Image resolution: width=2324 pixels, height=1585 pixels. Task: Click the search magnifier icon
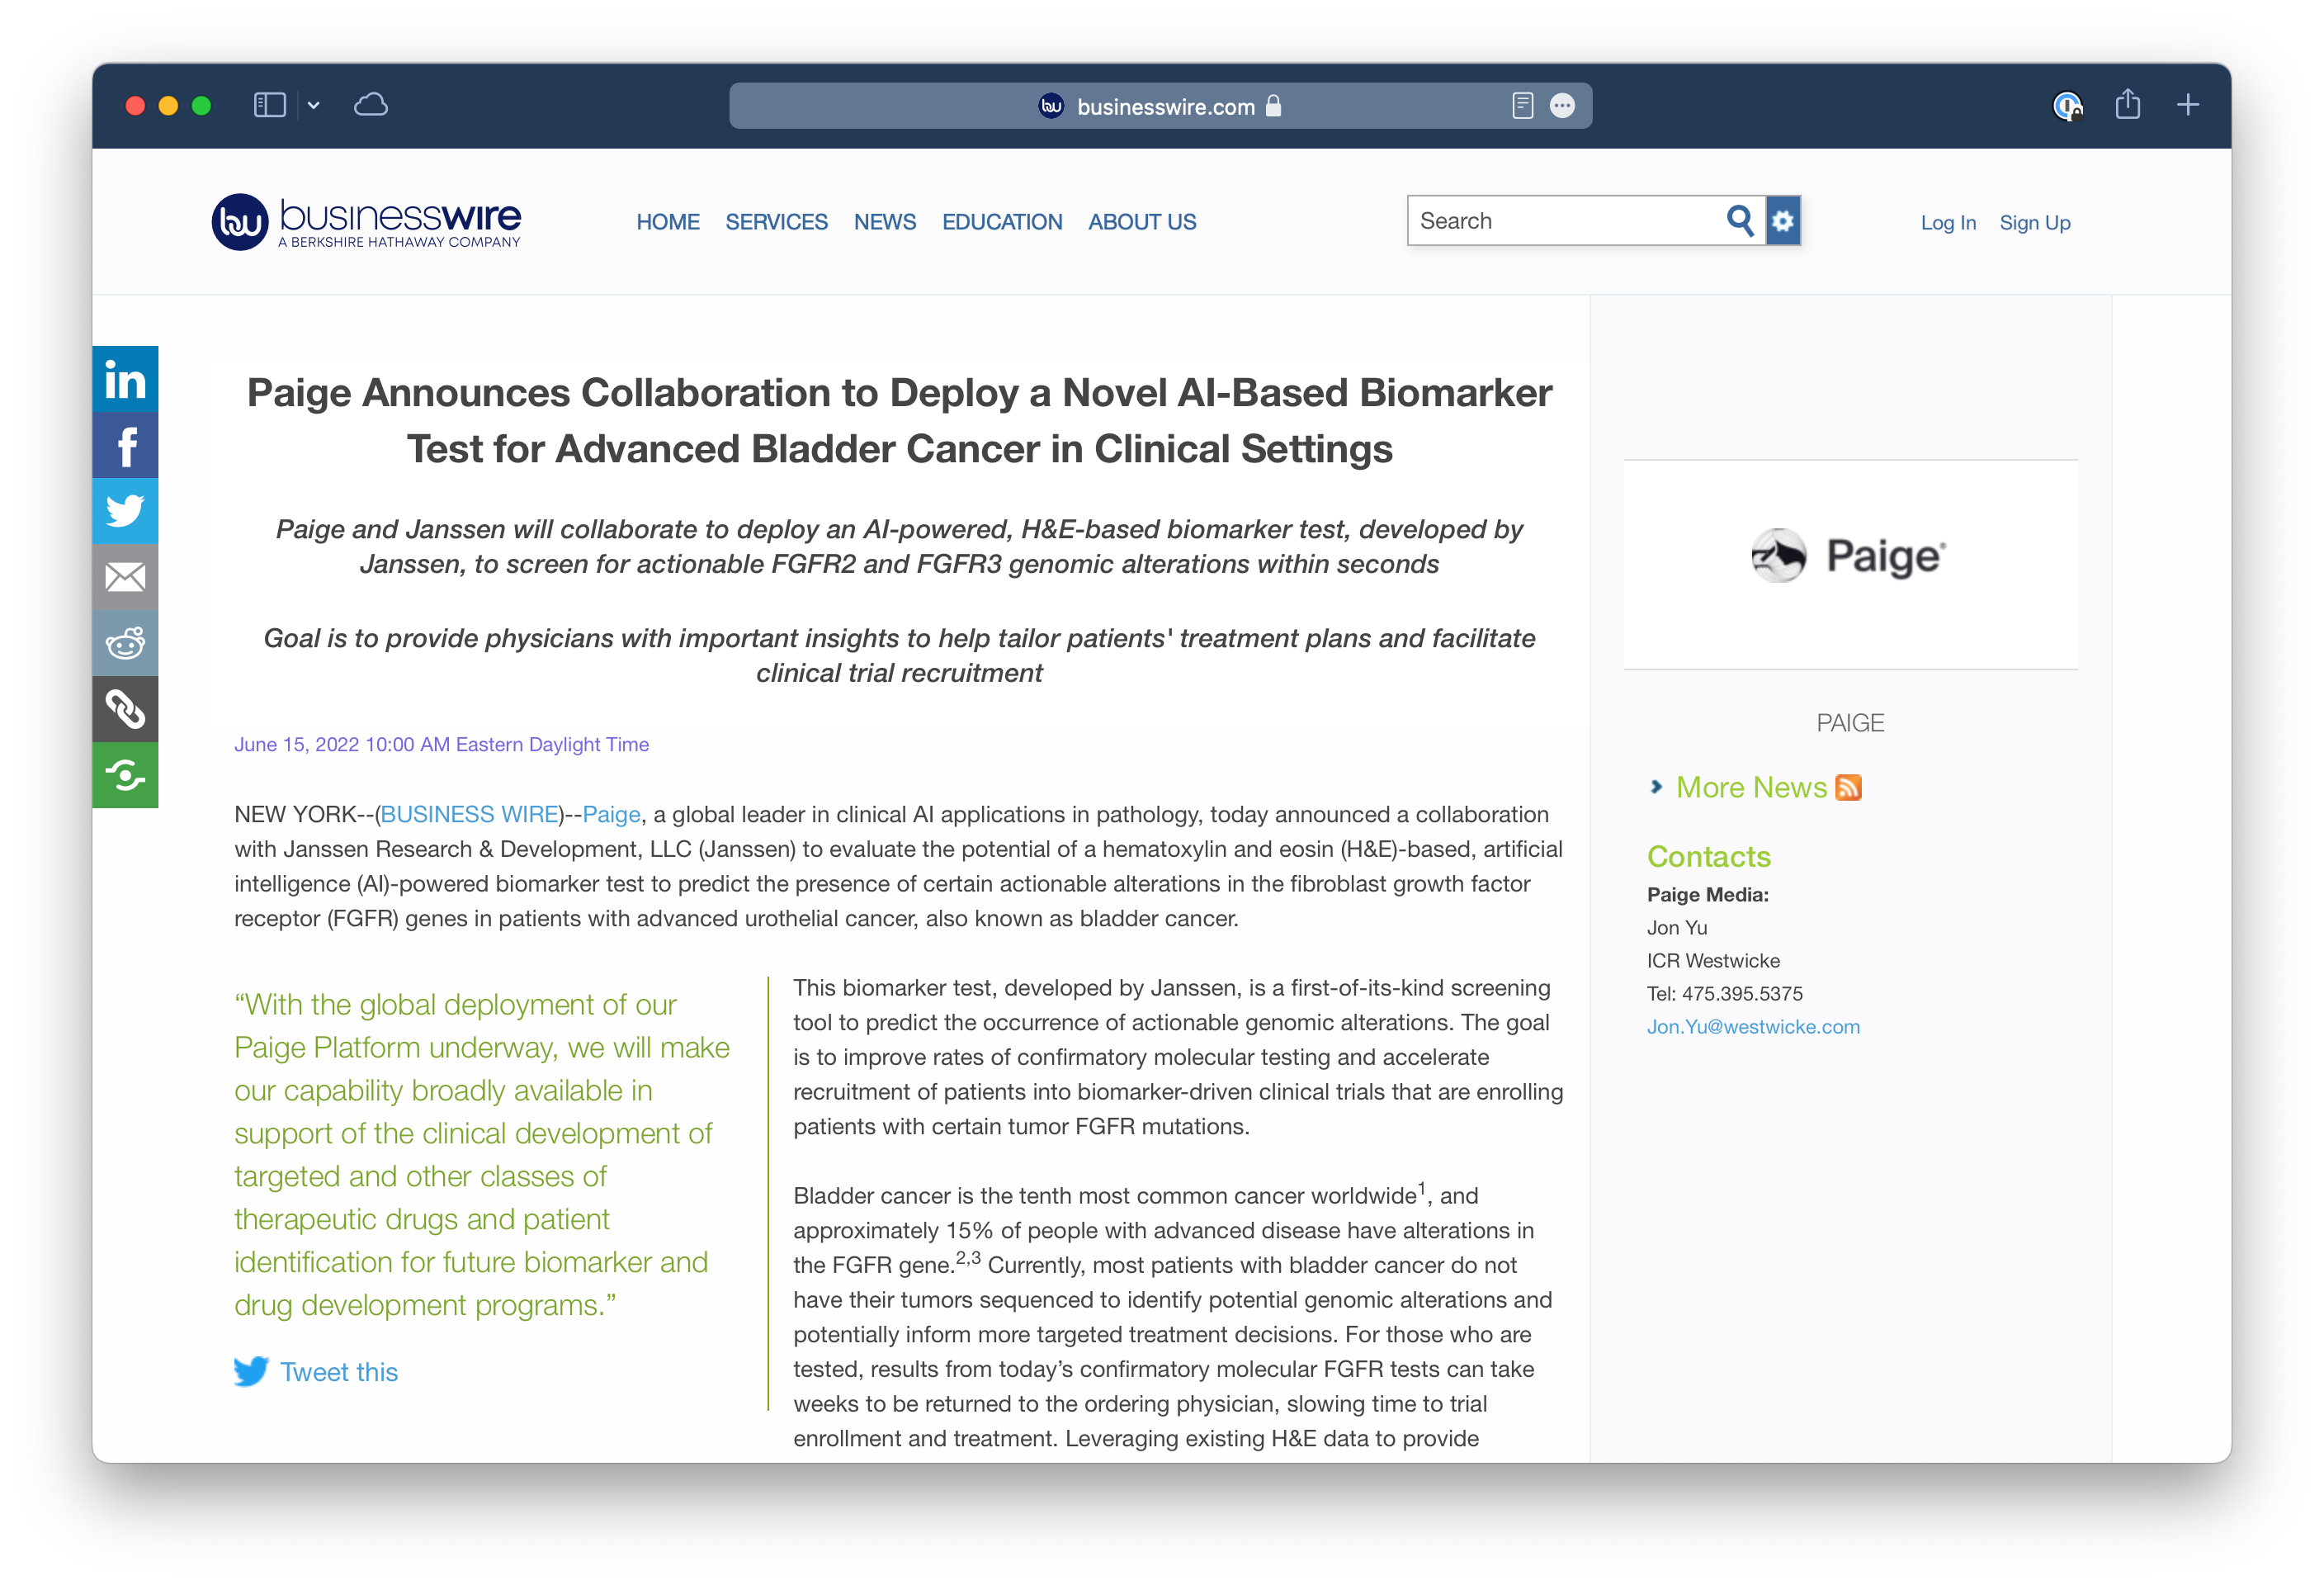[1740, 221]
